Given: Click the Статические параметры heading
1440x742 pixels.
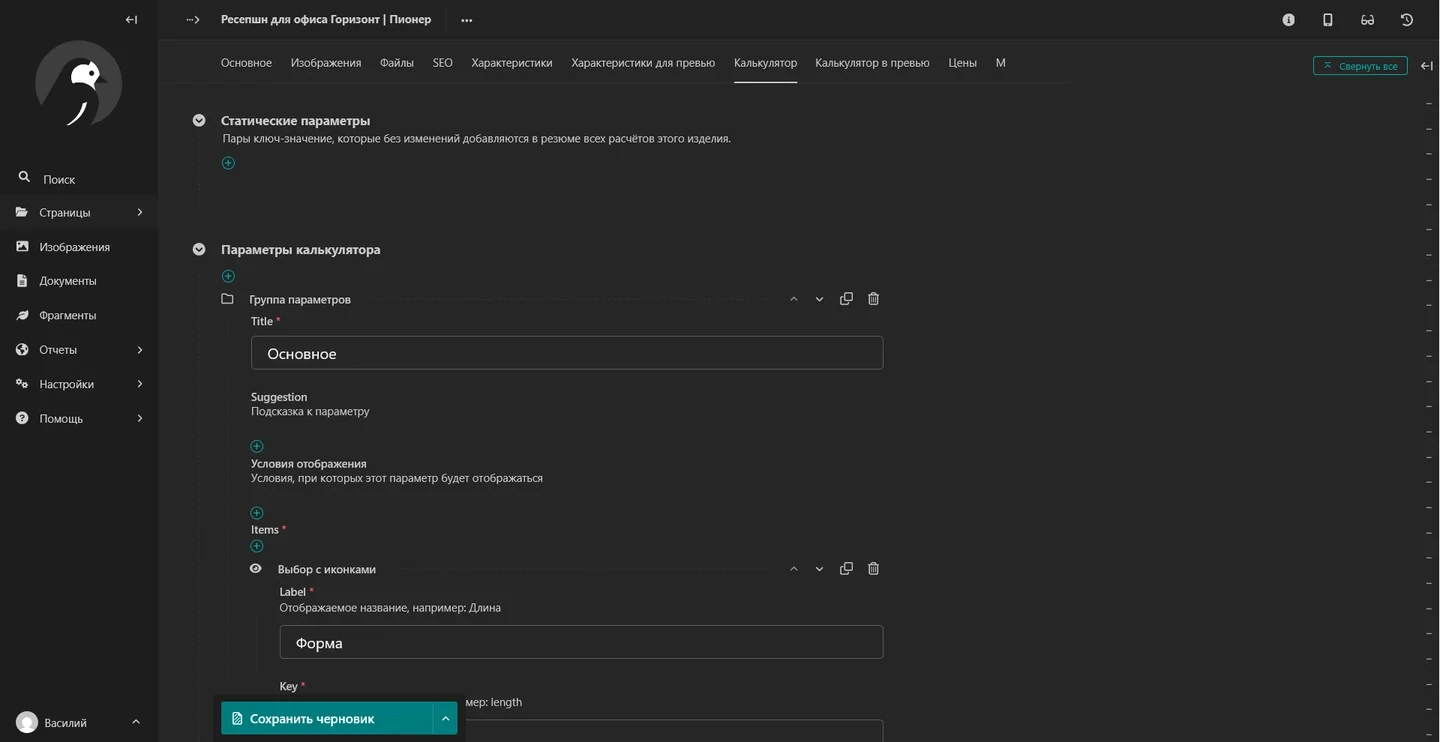Looking at the screenshot, I should [296, 121].
